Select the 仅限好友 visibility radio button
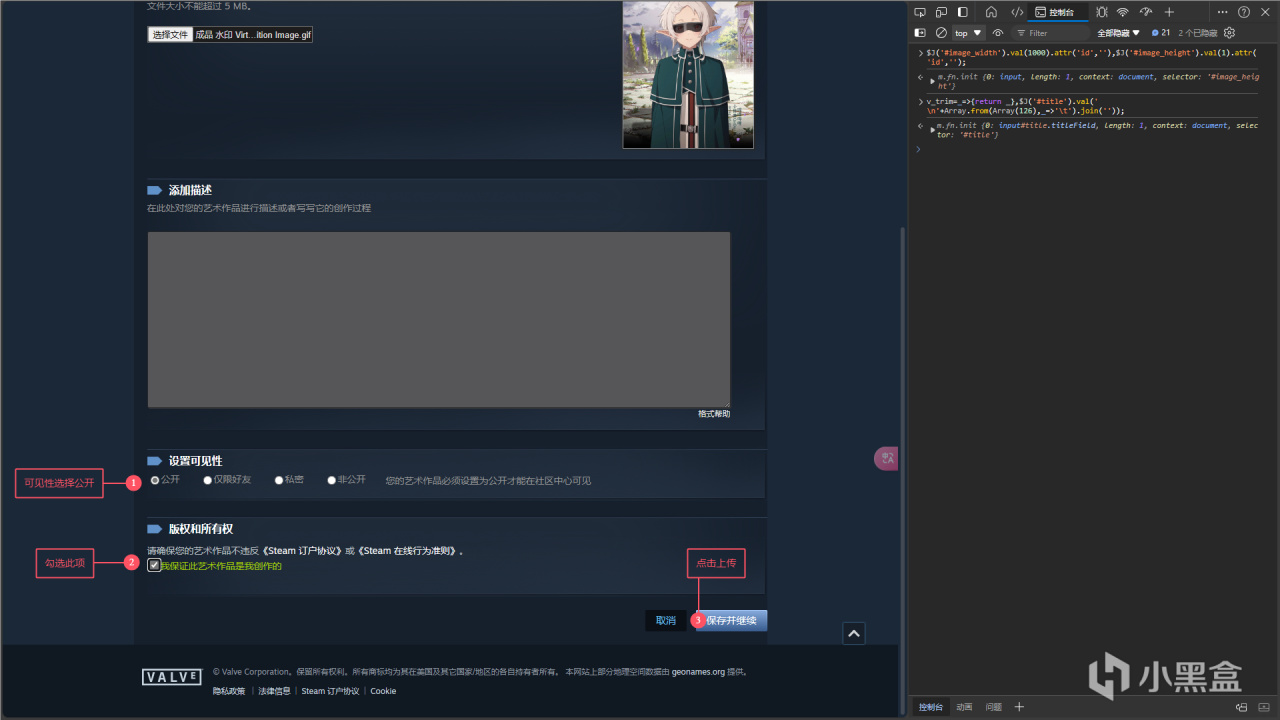This screenshot has height=720, width=1280. (208, 480)
